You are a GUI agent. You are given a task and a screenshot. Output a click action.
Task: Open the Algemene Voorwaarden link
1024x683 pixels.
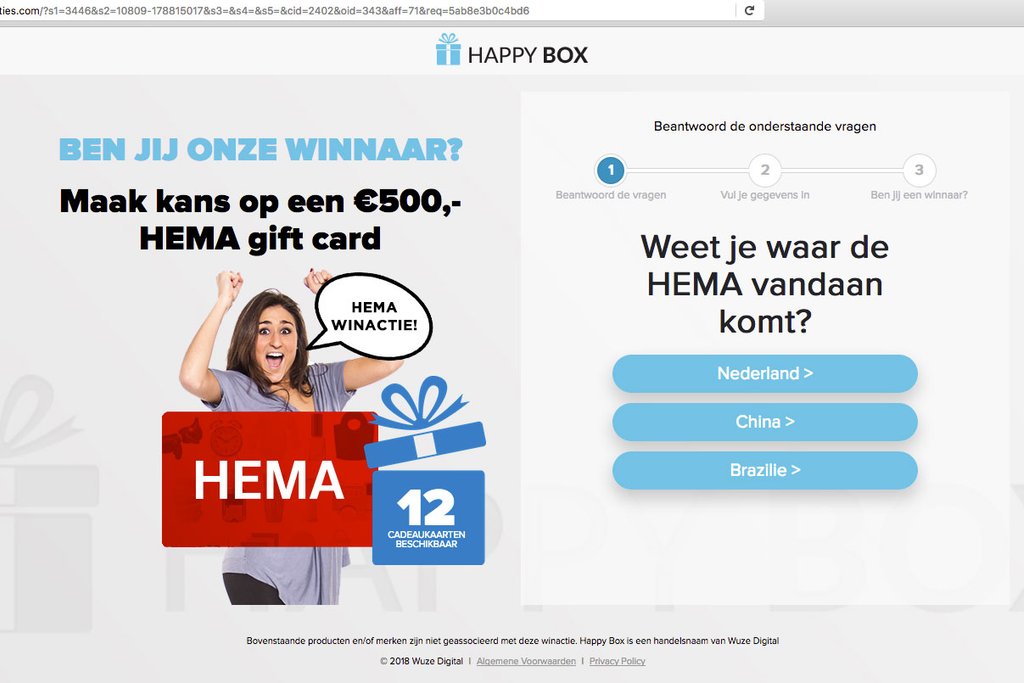pos(526,661)
